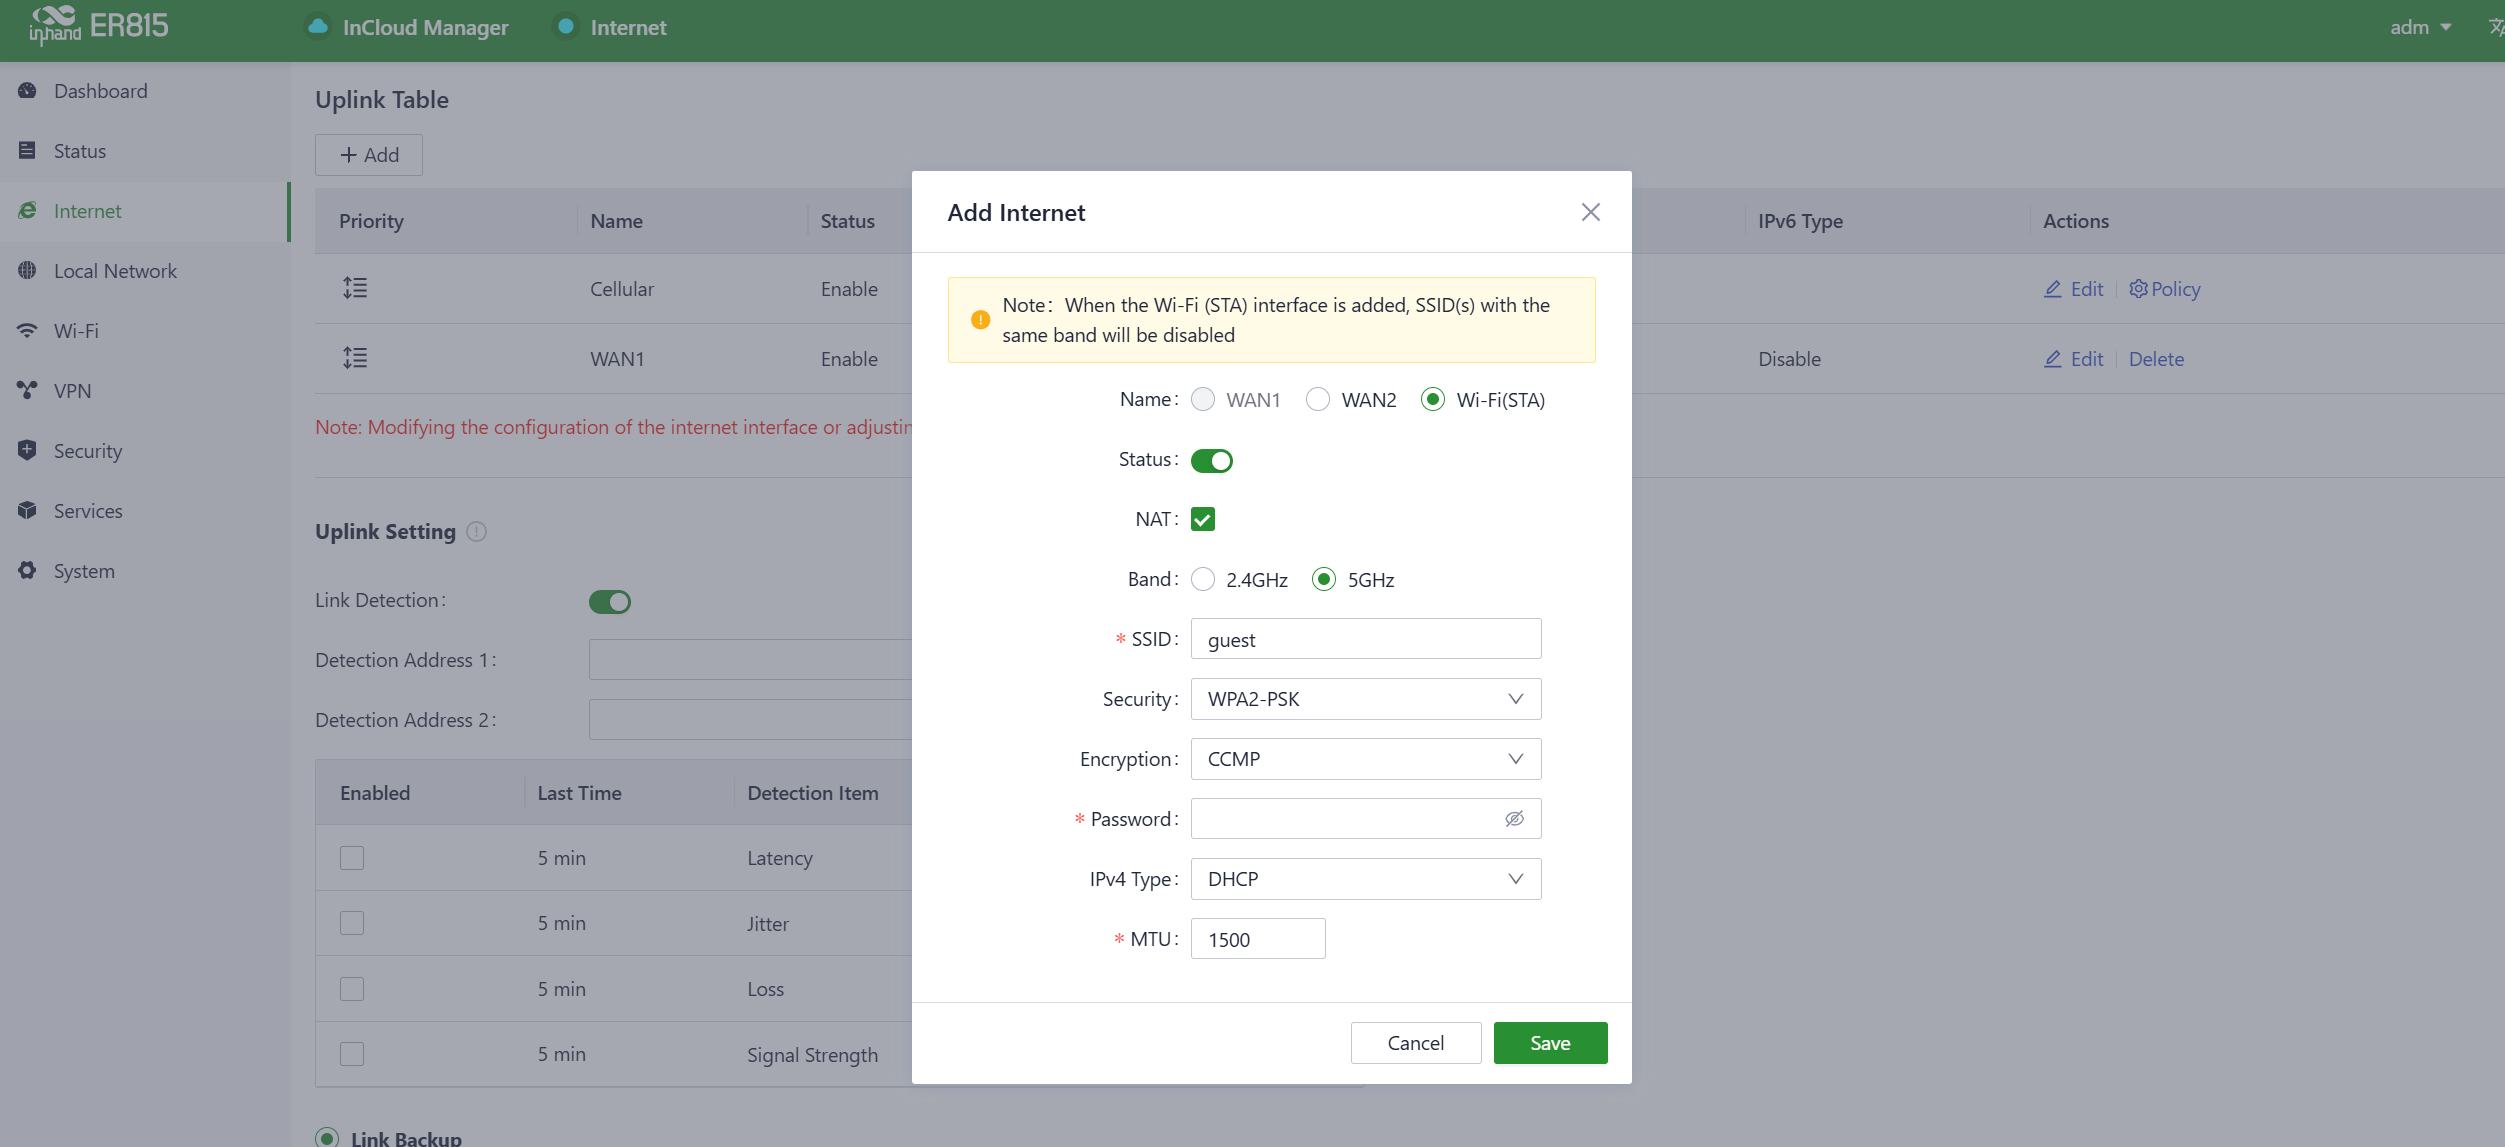Screen dimensions: 2505x1147
Task: Click the VPN sidebar icon
Action: [27, 391]
